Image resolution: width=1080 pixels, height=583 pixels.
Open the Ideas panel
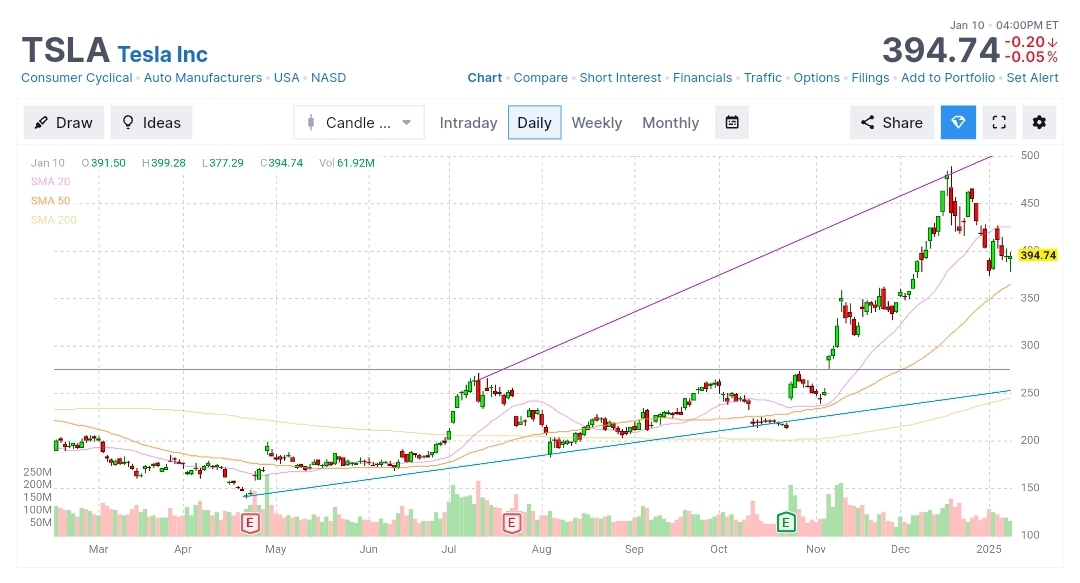[x=151, y=123]
